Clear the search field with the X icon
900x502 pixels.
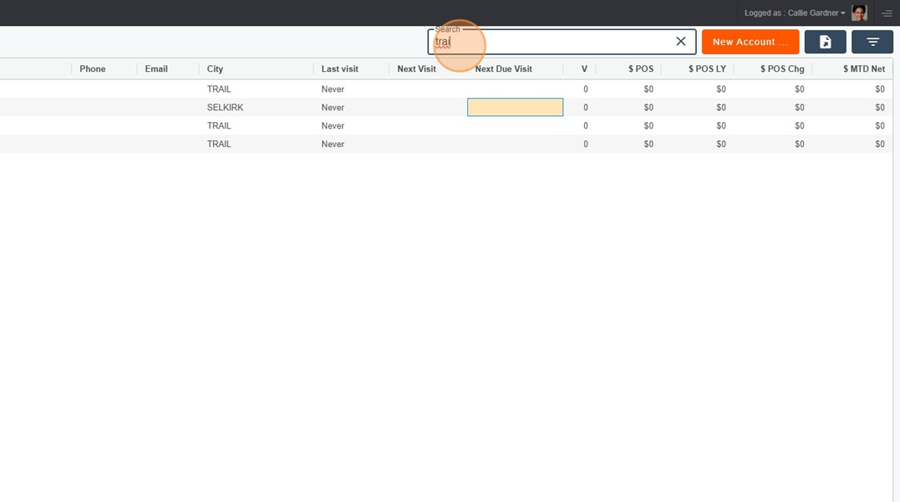680,41
